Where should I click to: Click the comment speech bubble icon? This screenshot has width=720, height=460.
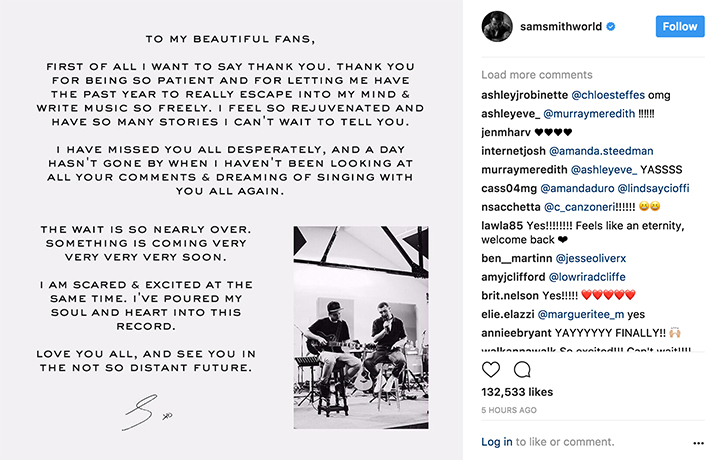(521, 370)
